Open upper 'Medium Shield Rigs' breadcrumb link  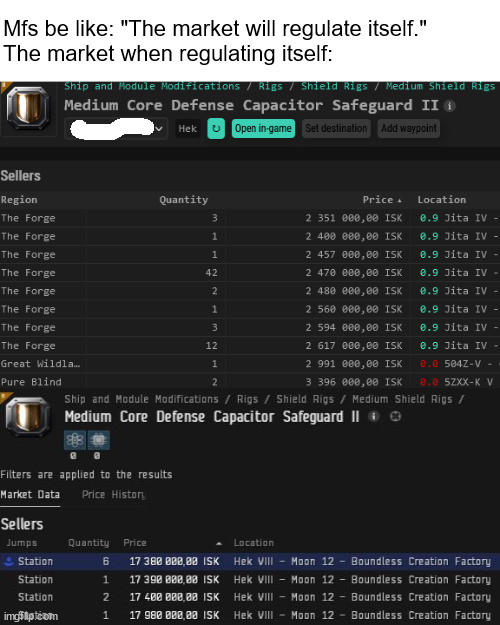point(440,86)
